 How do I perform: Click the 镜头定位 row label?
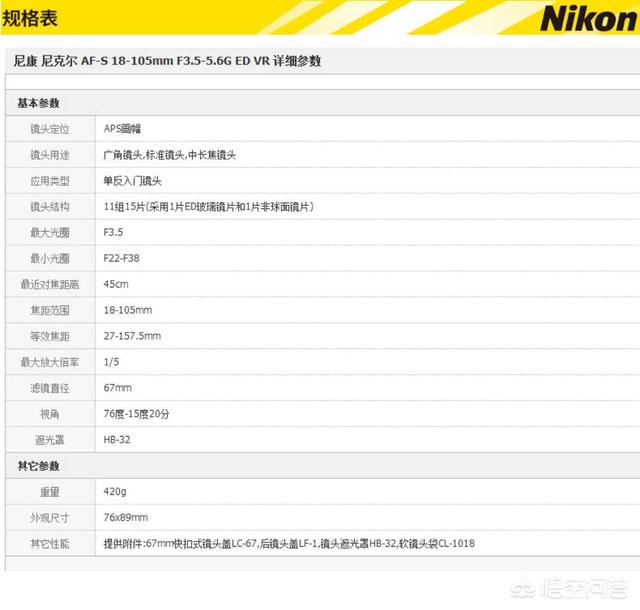(50, 129)
